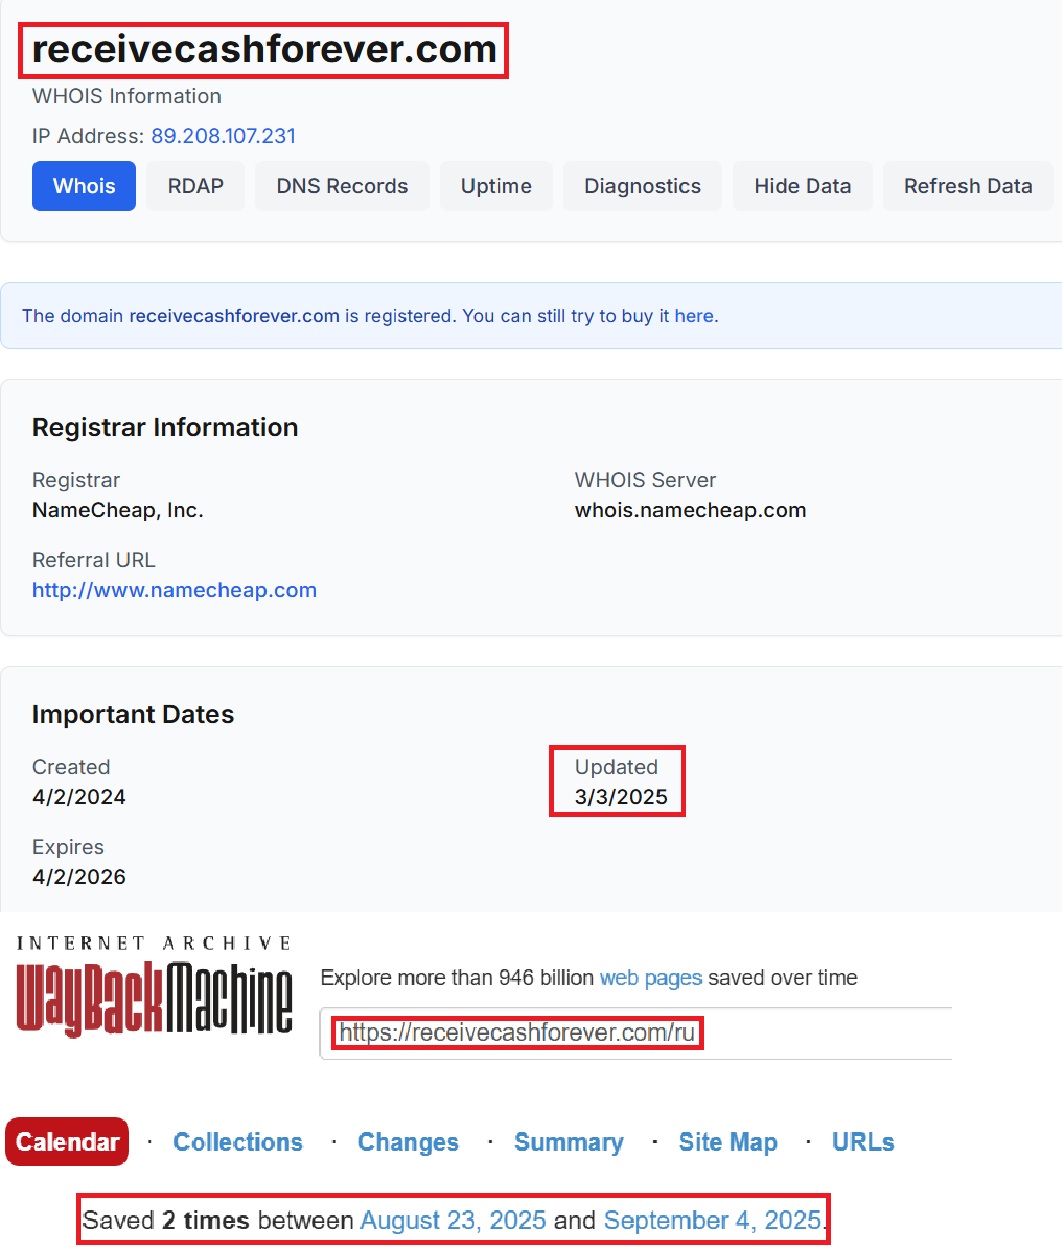
Task: Visit http://www.namecheap.com referral URL
Action: (x=174, y=590)
